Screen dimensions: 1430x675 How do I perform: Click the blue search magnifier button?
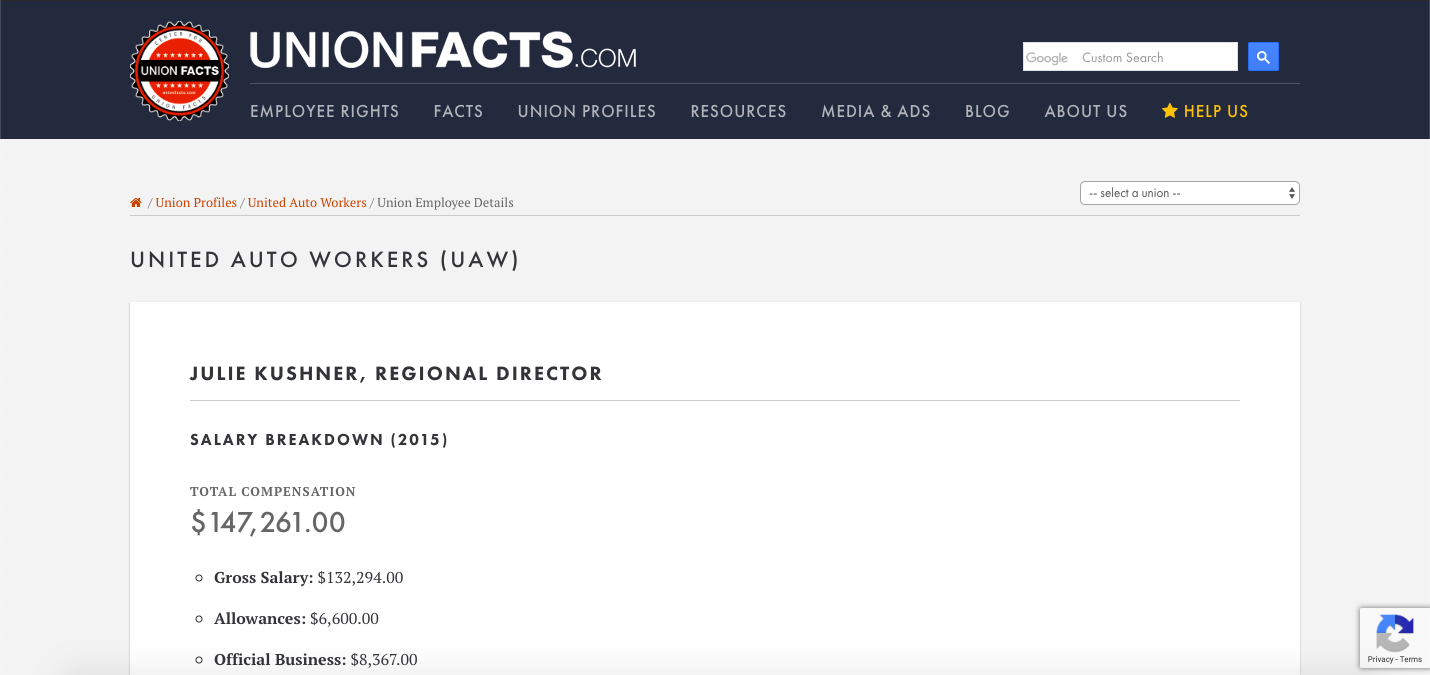(x=1263, y=57)
